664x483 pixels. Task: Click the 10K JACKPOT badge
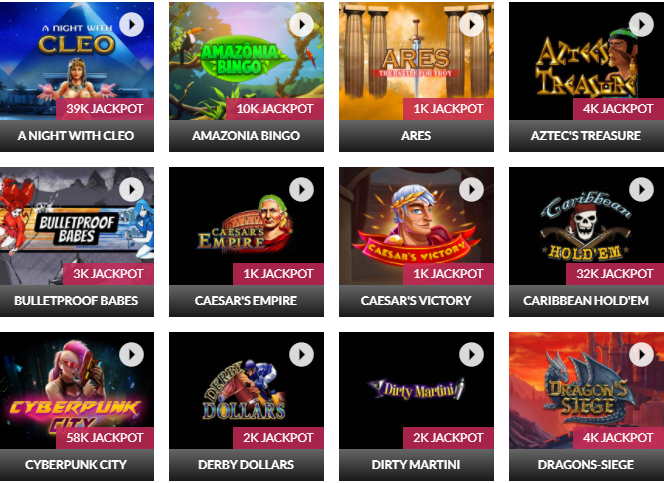point(275,109)
